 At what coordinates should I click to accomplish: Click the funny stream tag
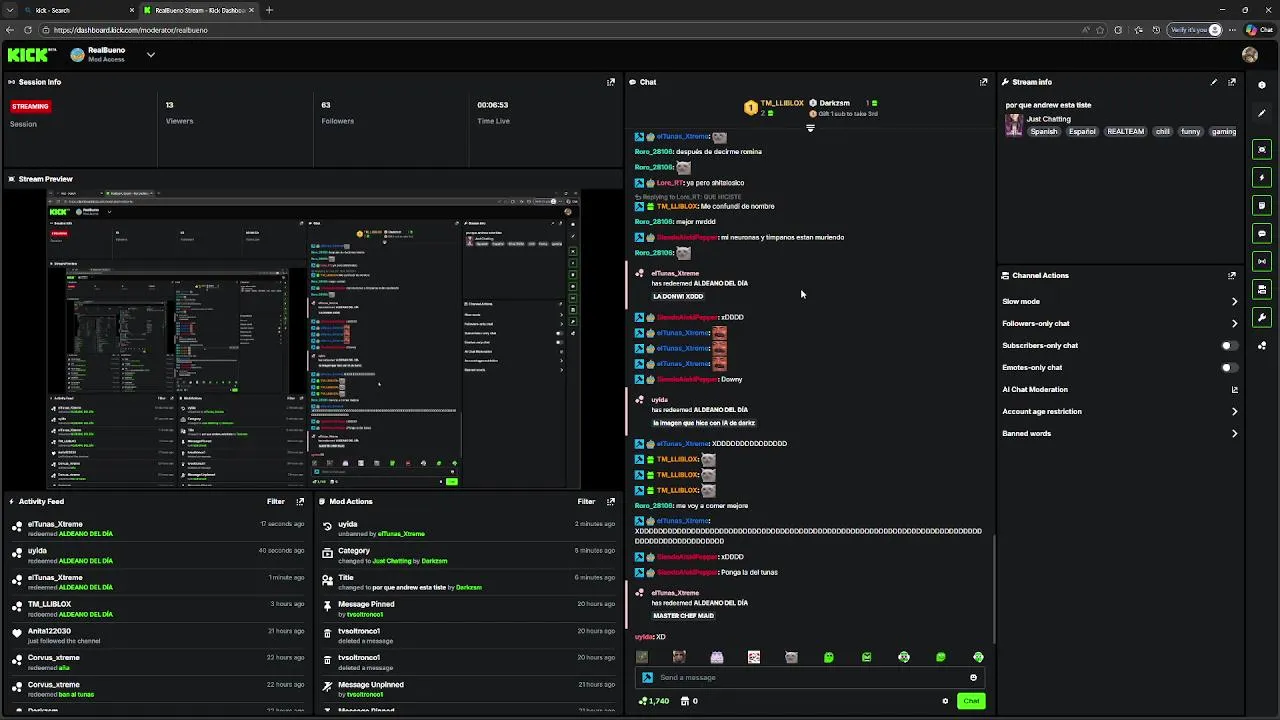point(1190,131)
